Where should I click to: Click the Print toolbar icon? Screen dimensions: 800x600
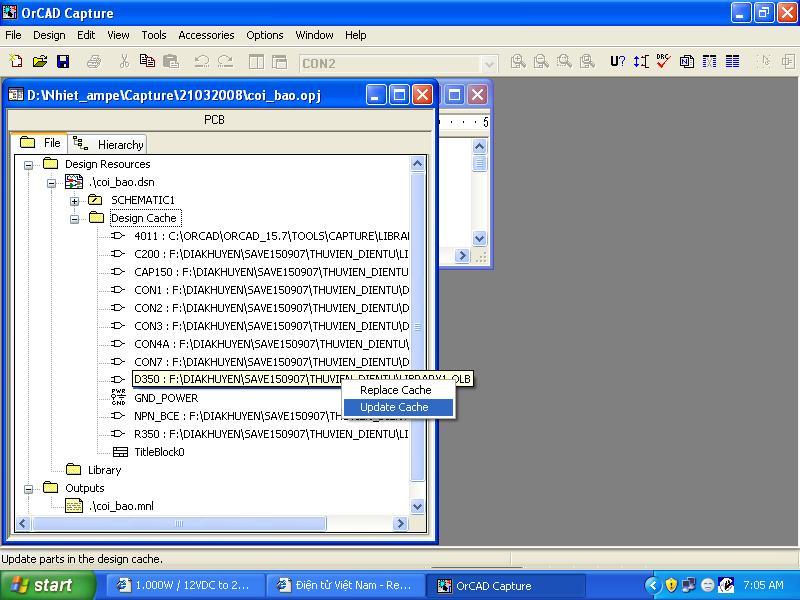(x=93, y=62)
